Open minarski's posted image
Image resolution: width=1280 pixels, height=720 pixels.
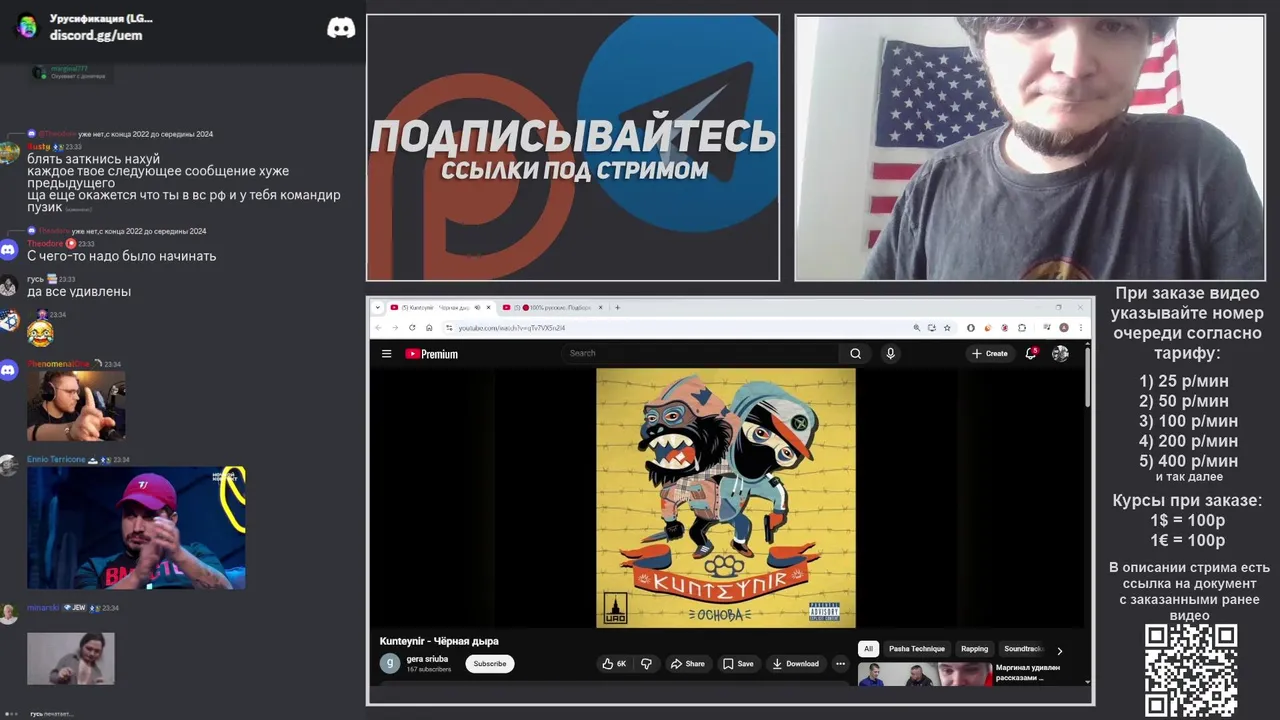pos(71,658)
